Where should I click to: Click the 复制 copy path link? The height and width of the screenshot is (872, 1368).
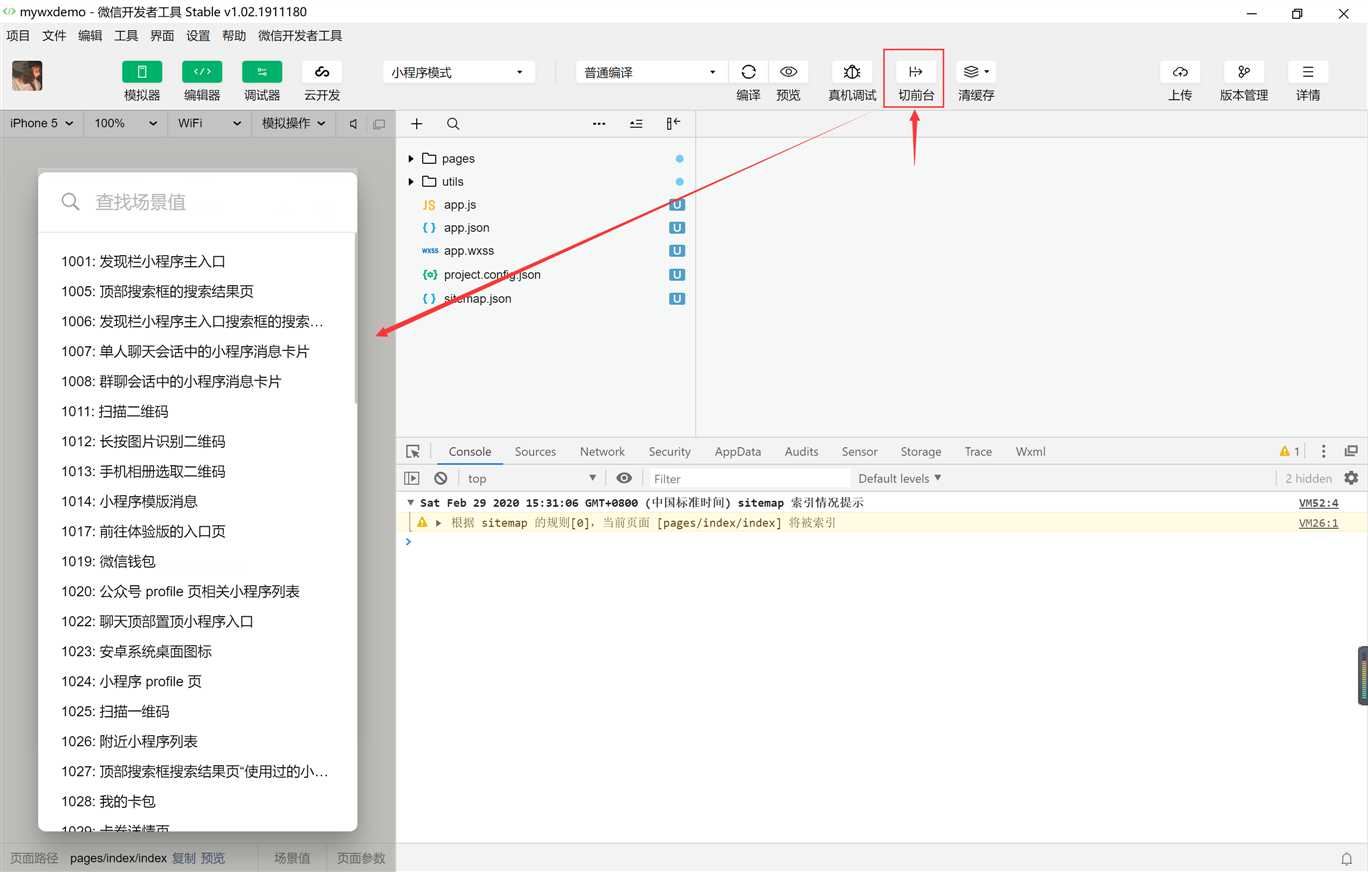click(184, 859)
